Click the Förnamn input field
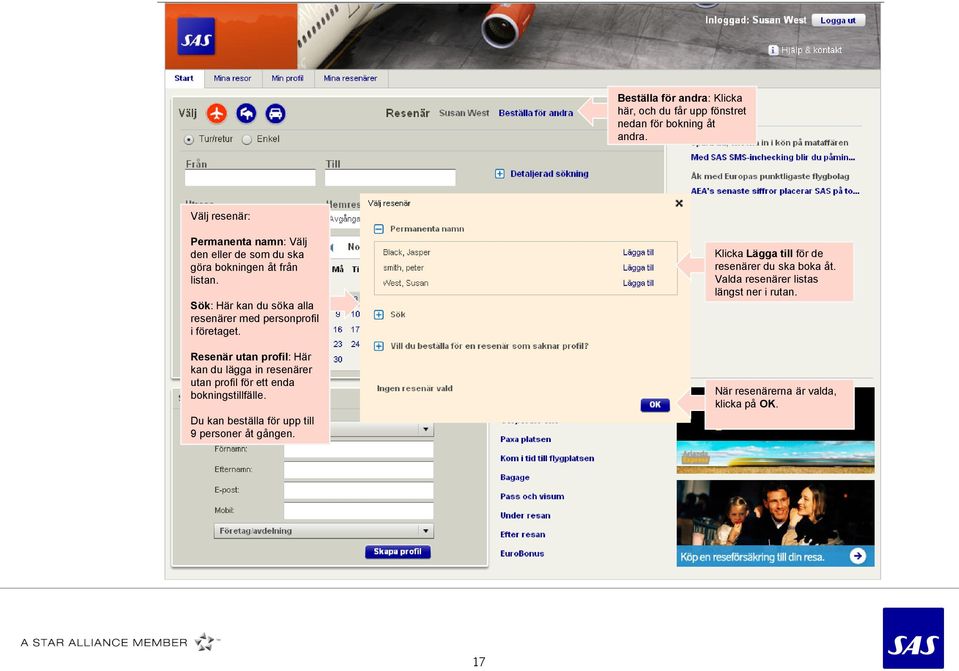 [x=358, y=450]
